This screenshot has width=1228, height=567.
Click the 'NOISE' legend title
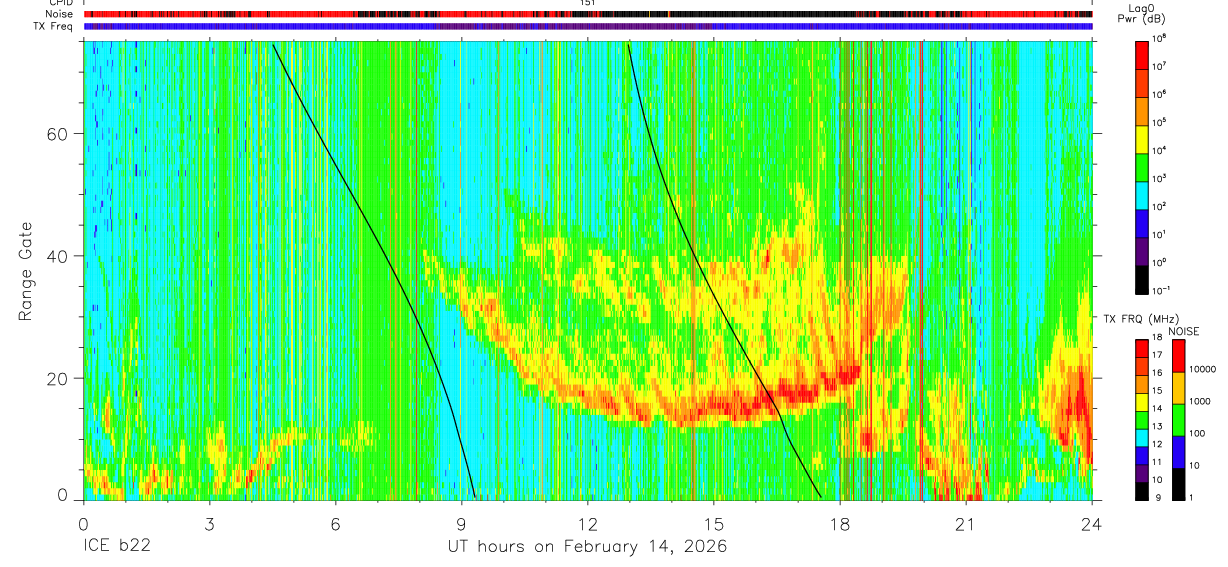tap(1183, 330)
